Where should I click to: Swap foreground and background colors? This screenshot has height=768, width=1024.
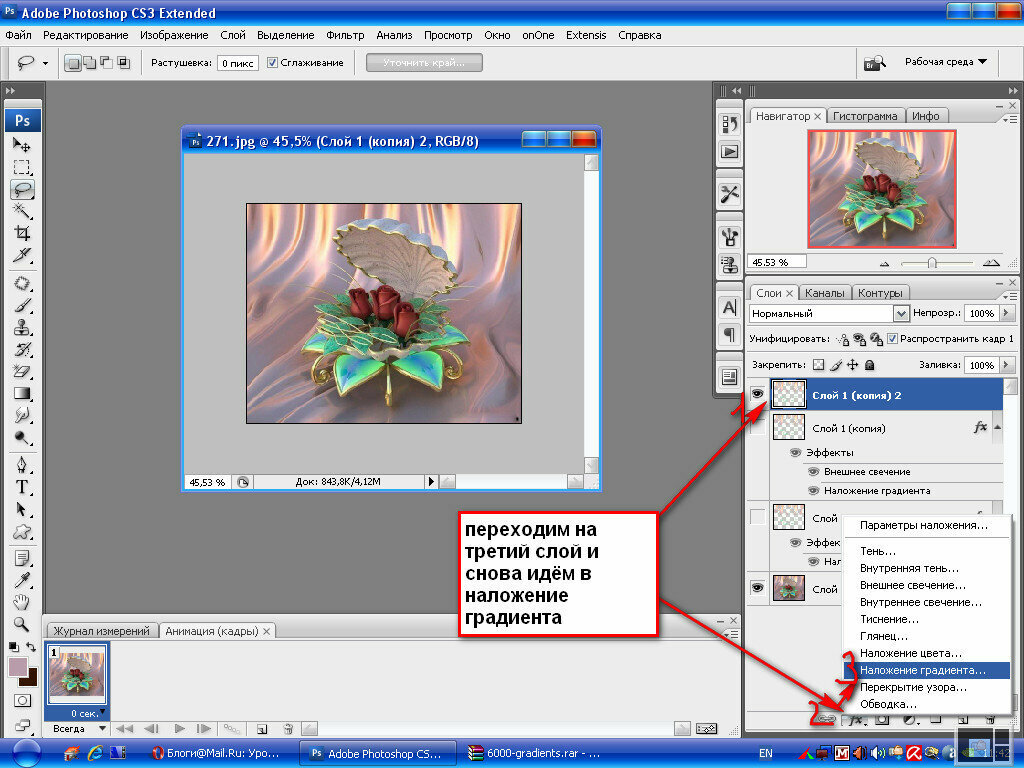coord(31,647)
